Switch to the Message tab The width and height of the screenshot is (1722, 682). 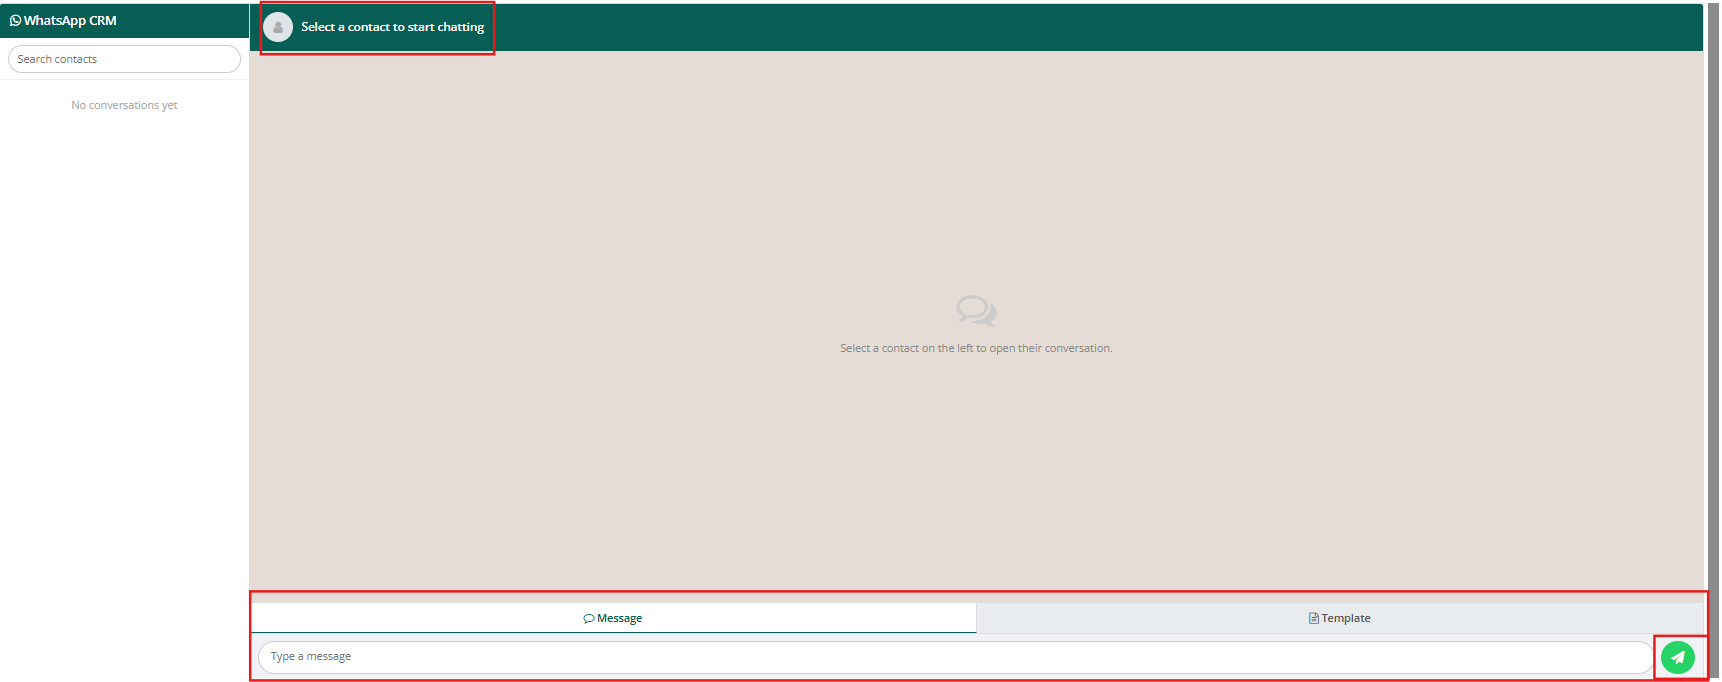click(x=613, y=618)
